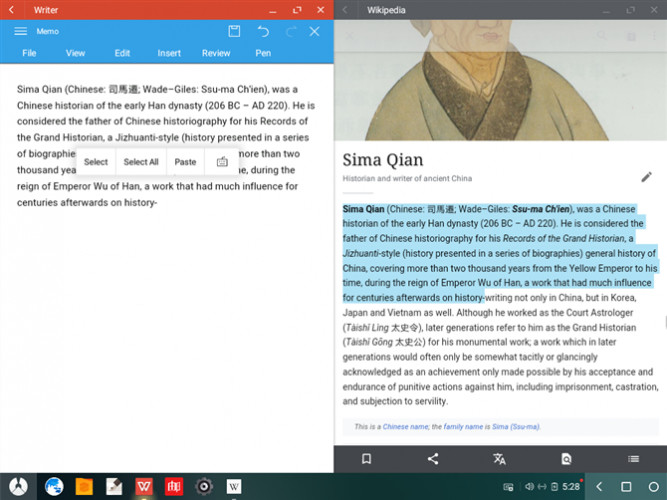Follow the family name link
Image resolution: width=667 pixels, height=500 pixels.
[x=463, y=426]
